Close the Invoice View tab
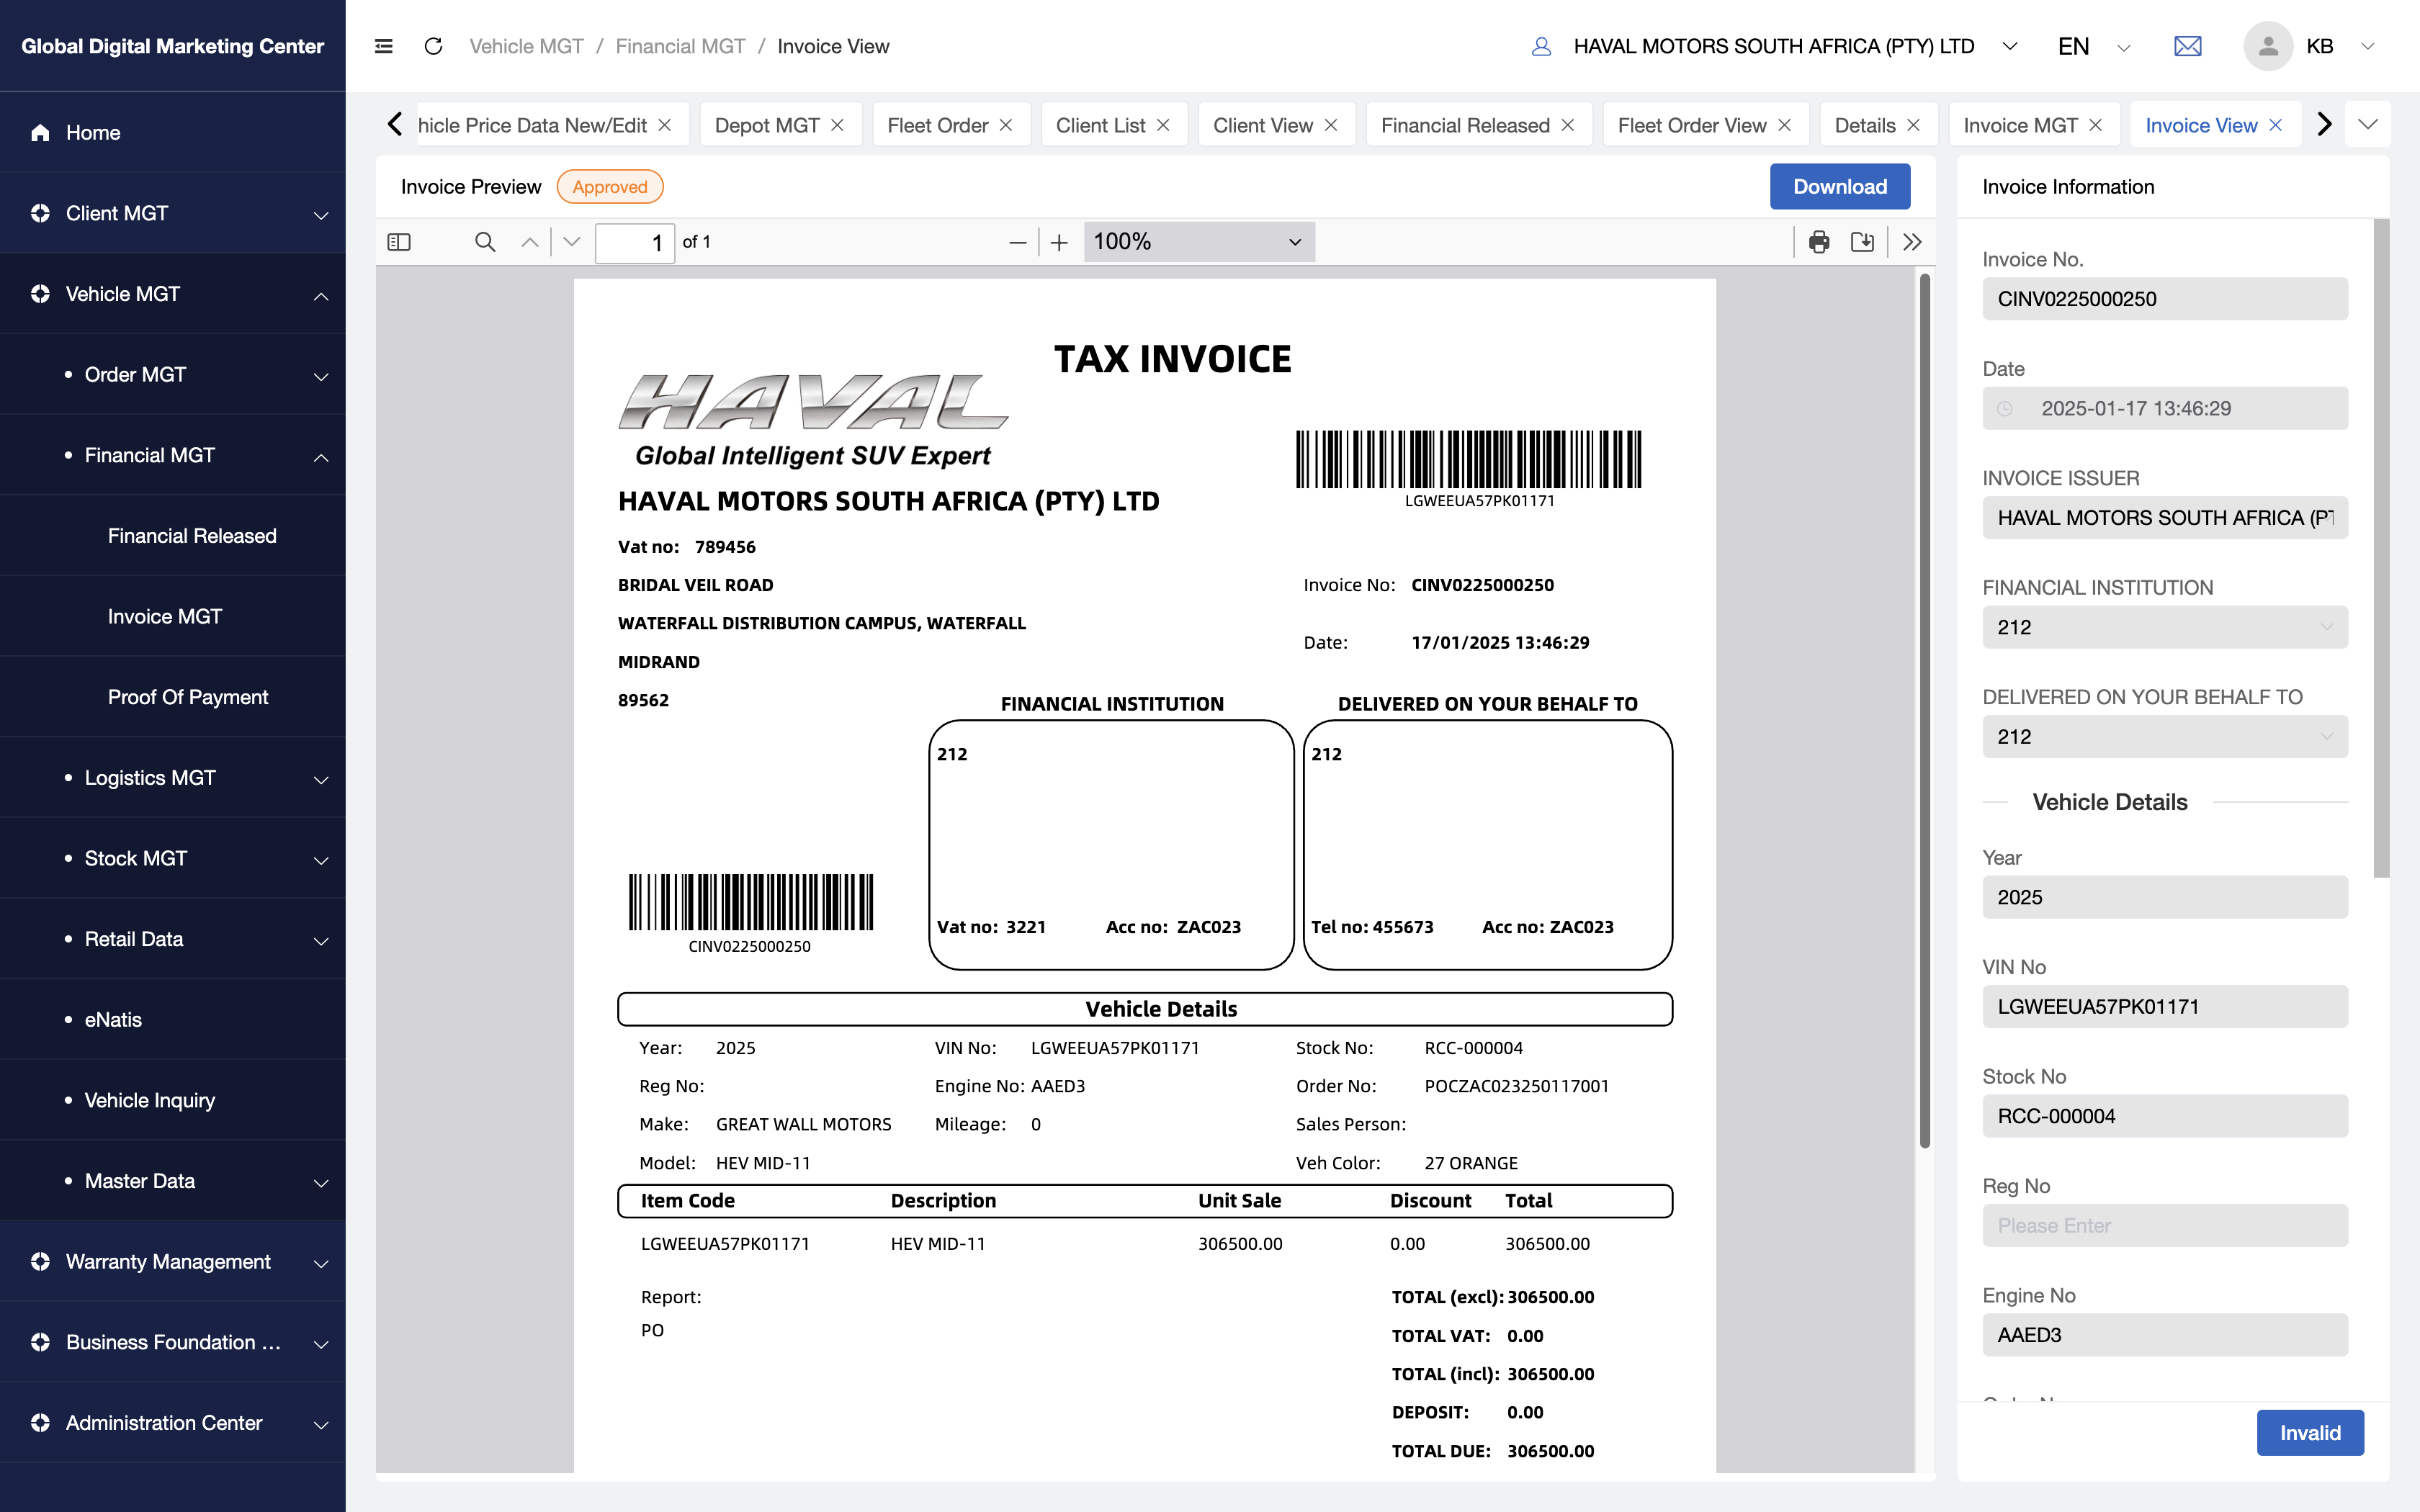 tap(2275, 125)
